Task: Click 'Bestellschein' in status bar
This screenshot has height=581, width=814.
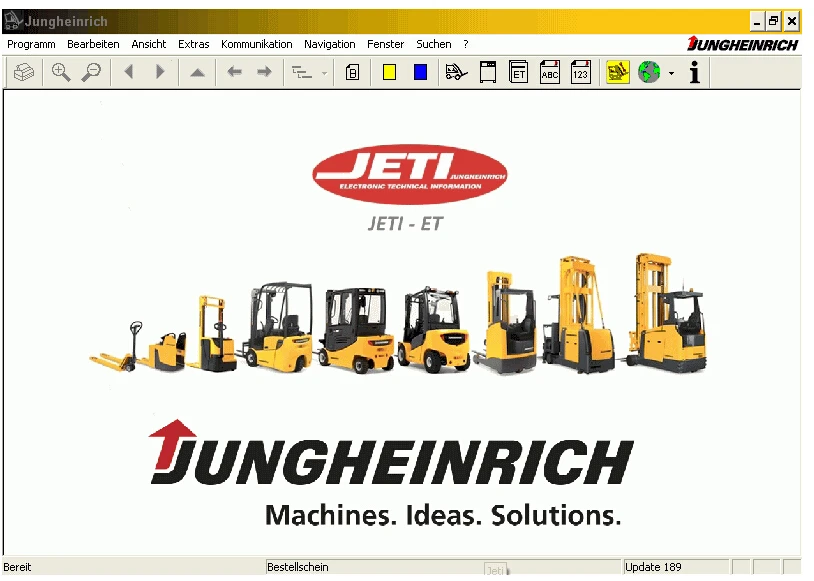Action: click(x=297, y=567)
